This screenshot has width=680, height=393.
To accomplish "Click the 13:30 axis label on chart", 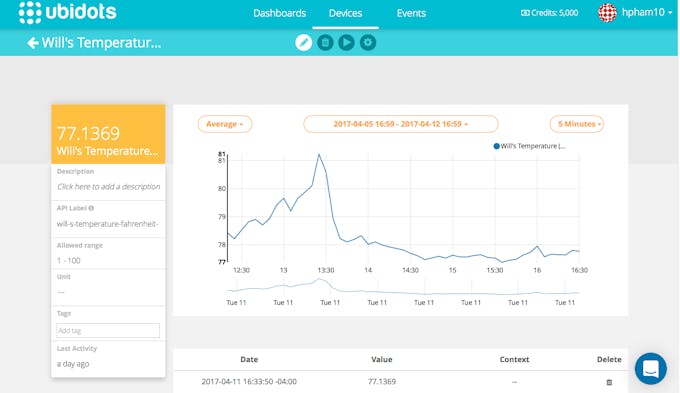I will pyautogui.click(x=326, y=270).
